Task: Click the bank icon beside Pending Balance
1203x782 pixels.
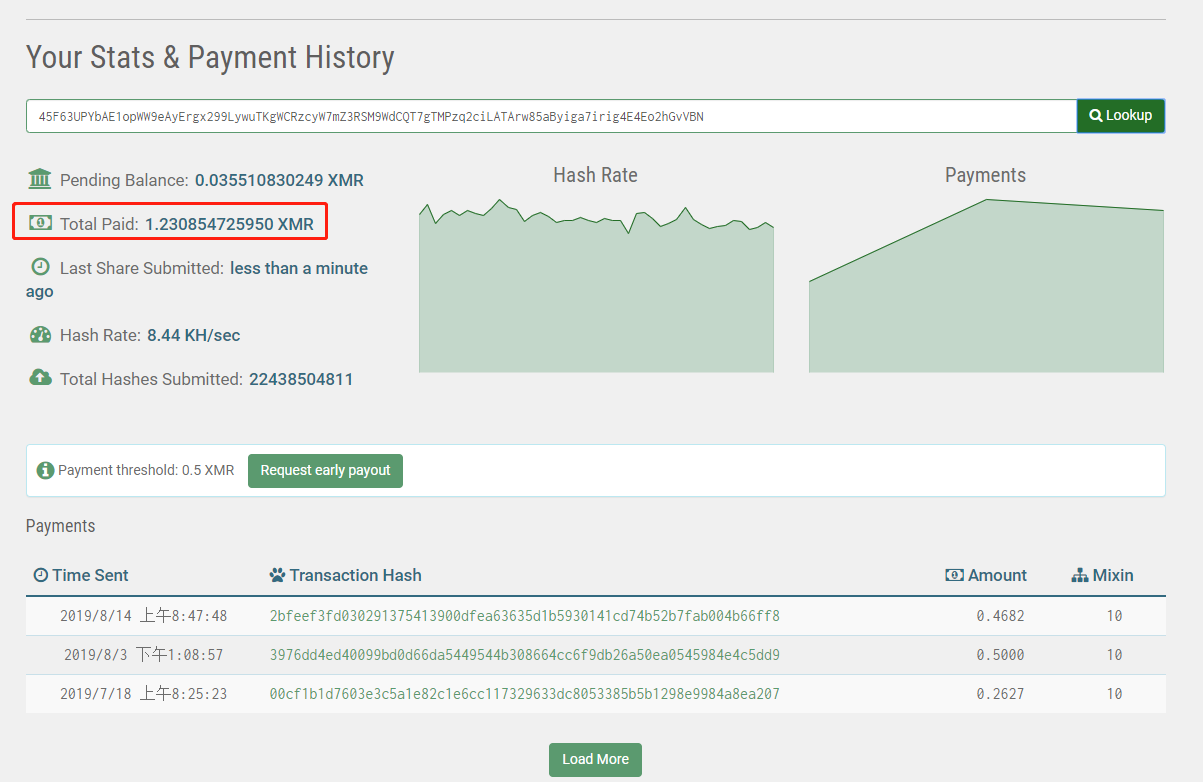Action: pyautogui.click(x=40, y=179)
